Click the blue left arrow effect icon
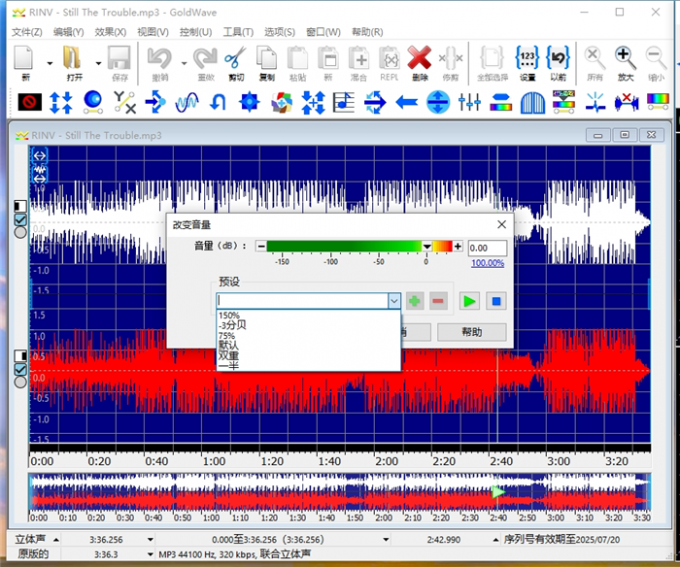Screen dimensions: 680x567 (406, 102)
